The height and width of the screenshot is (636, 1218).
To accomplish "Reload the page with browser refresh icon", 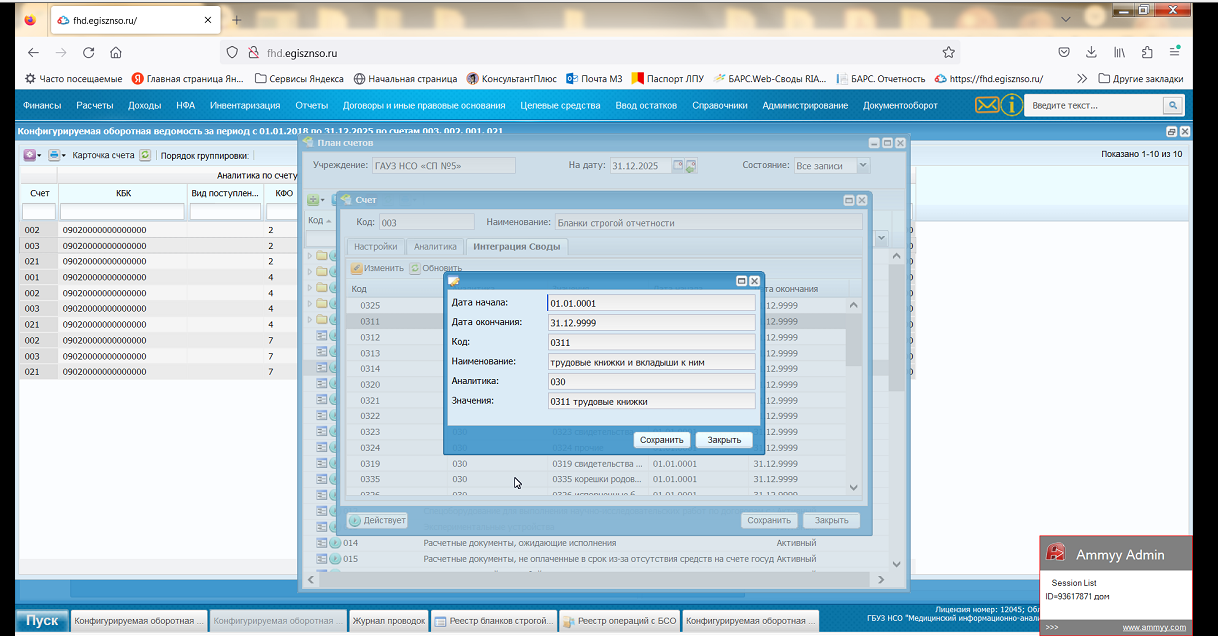I will 89,52.
